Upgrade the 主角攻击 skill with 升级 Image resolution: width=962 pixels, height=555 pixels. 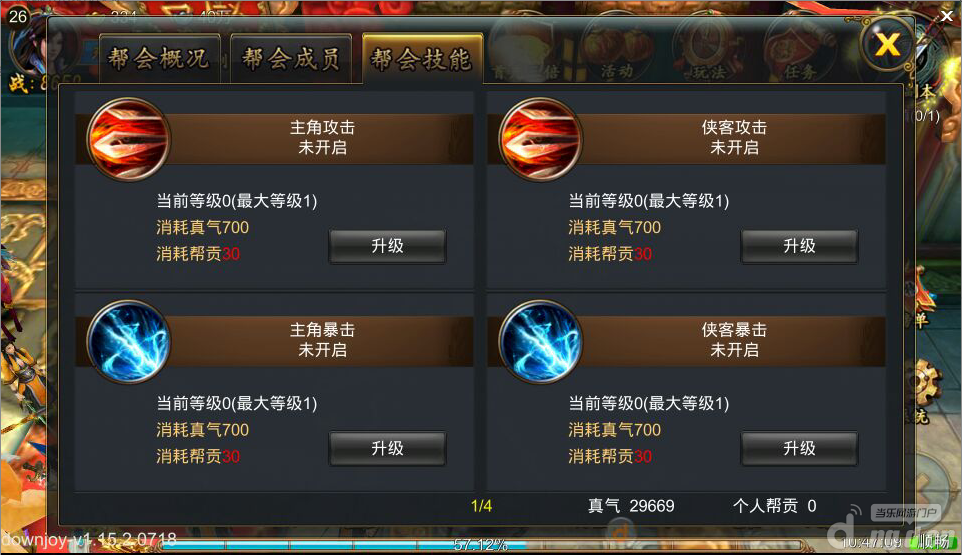387,246
